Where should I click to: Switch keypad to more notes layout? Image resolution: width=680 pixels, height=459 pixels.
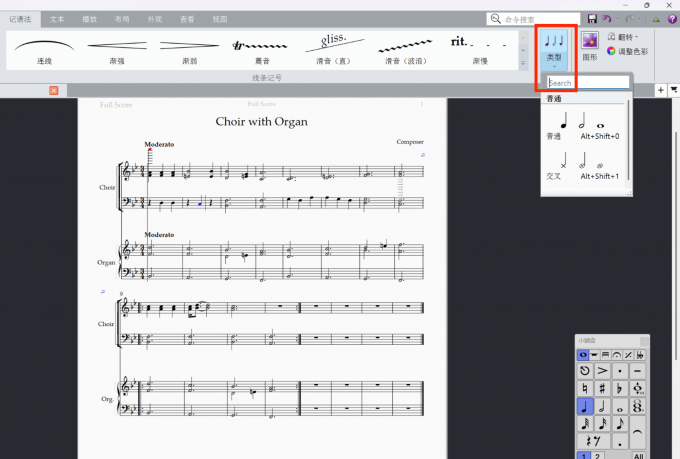[x=594, y=355]
